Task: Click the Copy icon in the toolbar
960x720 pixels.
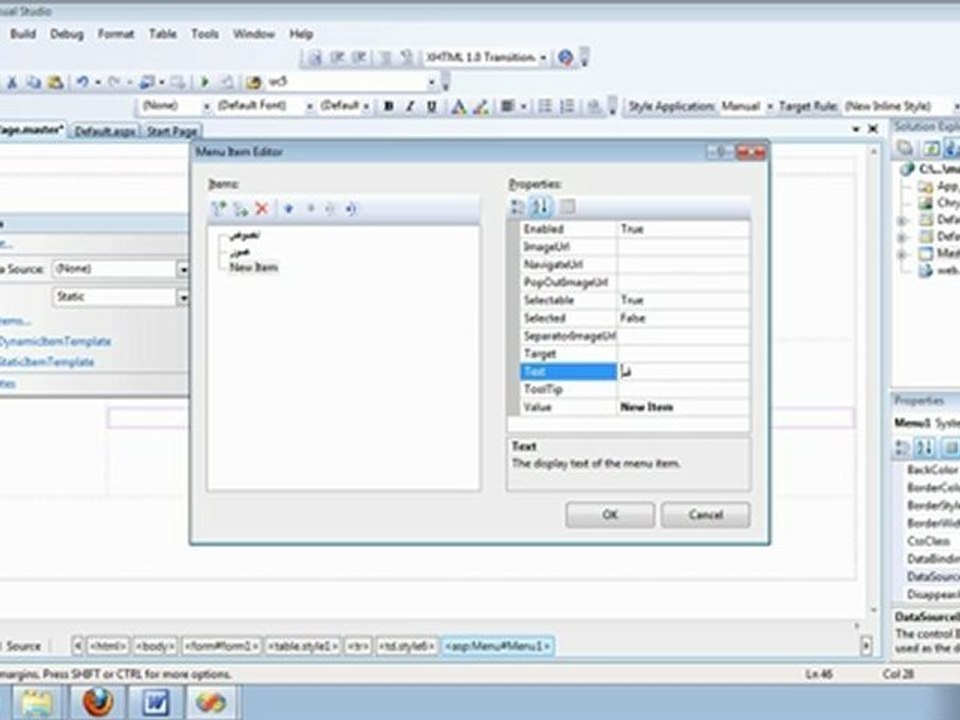Action: click(34, 82)
